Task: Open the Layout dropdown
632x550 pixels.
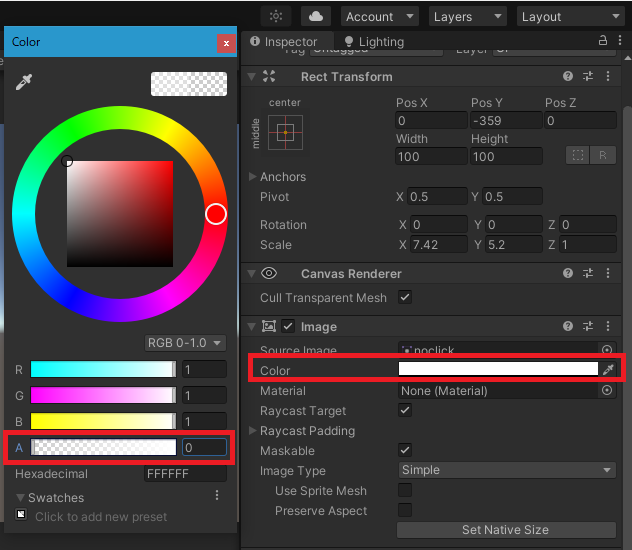Action: (x=570, y=17)
